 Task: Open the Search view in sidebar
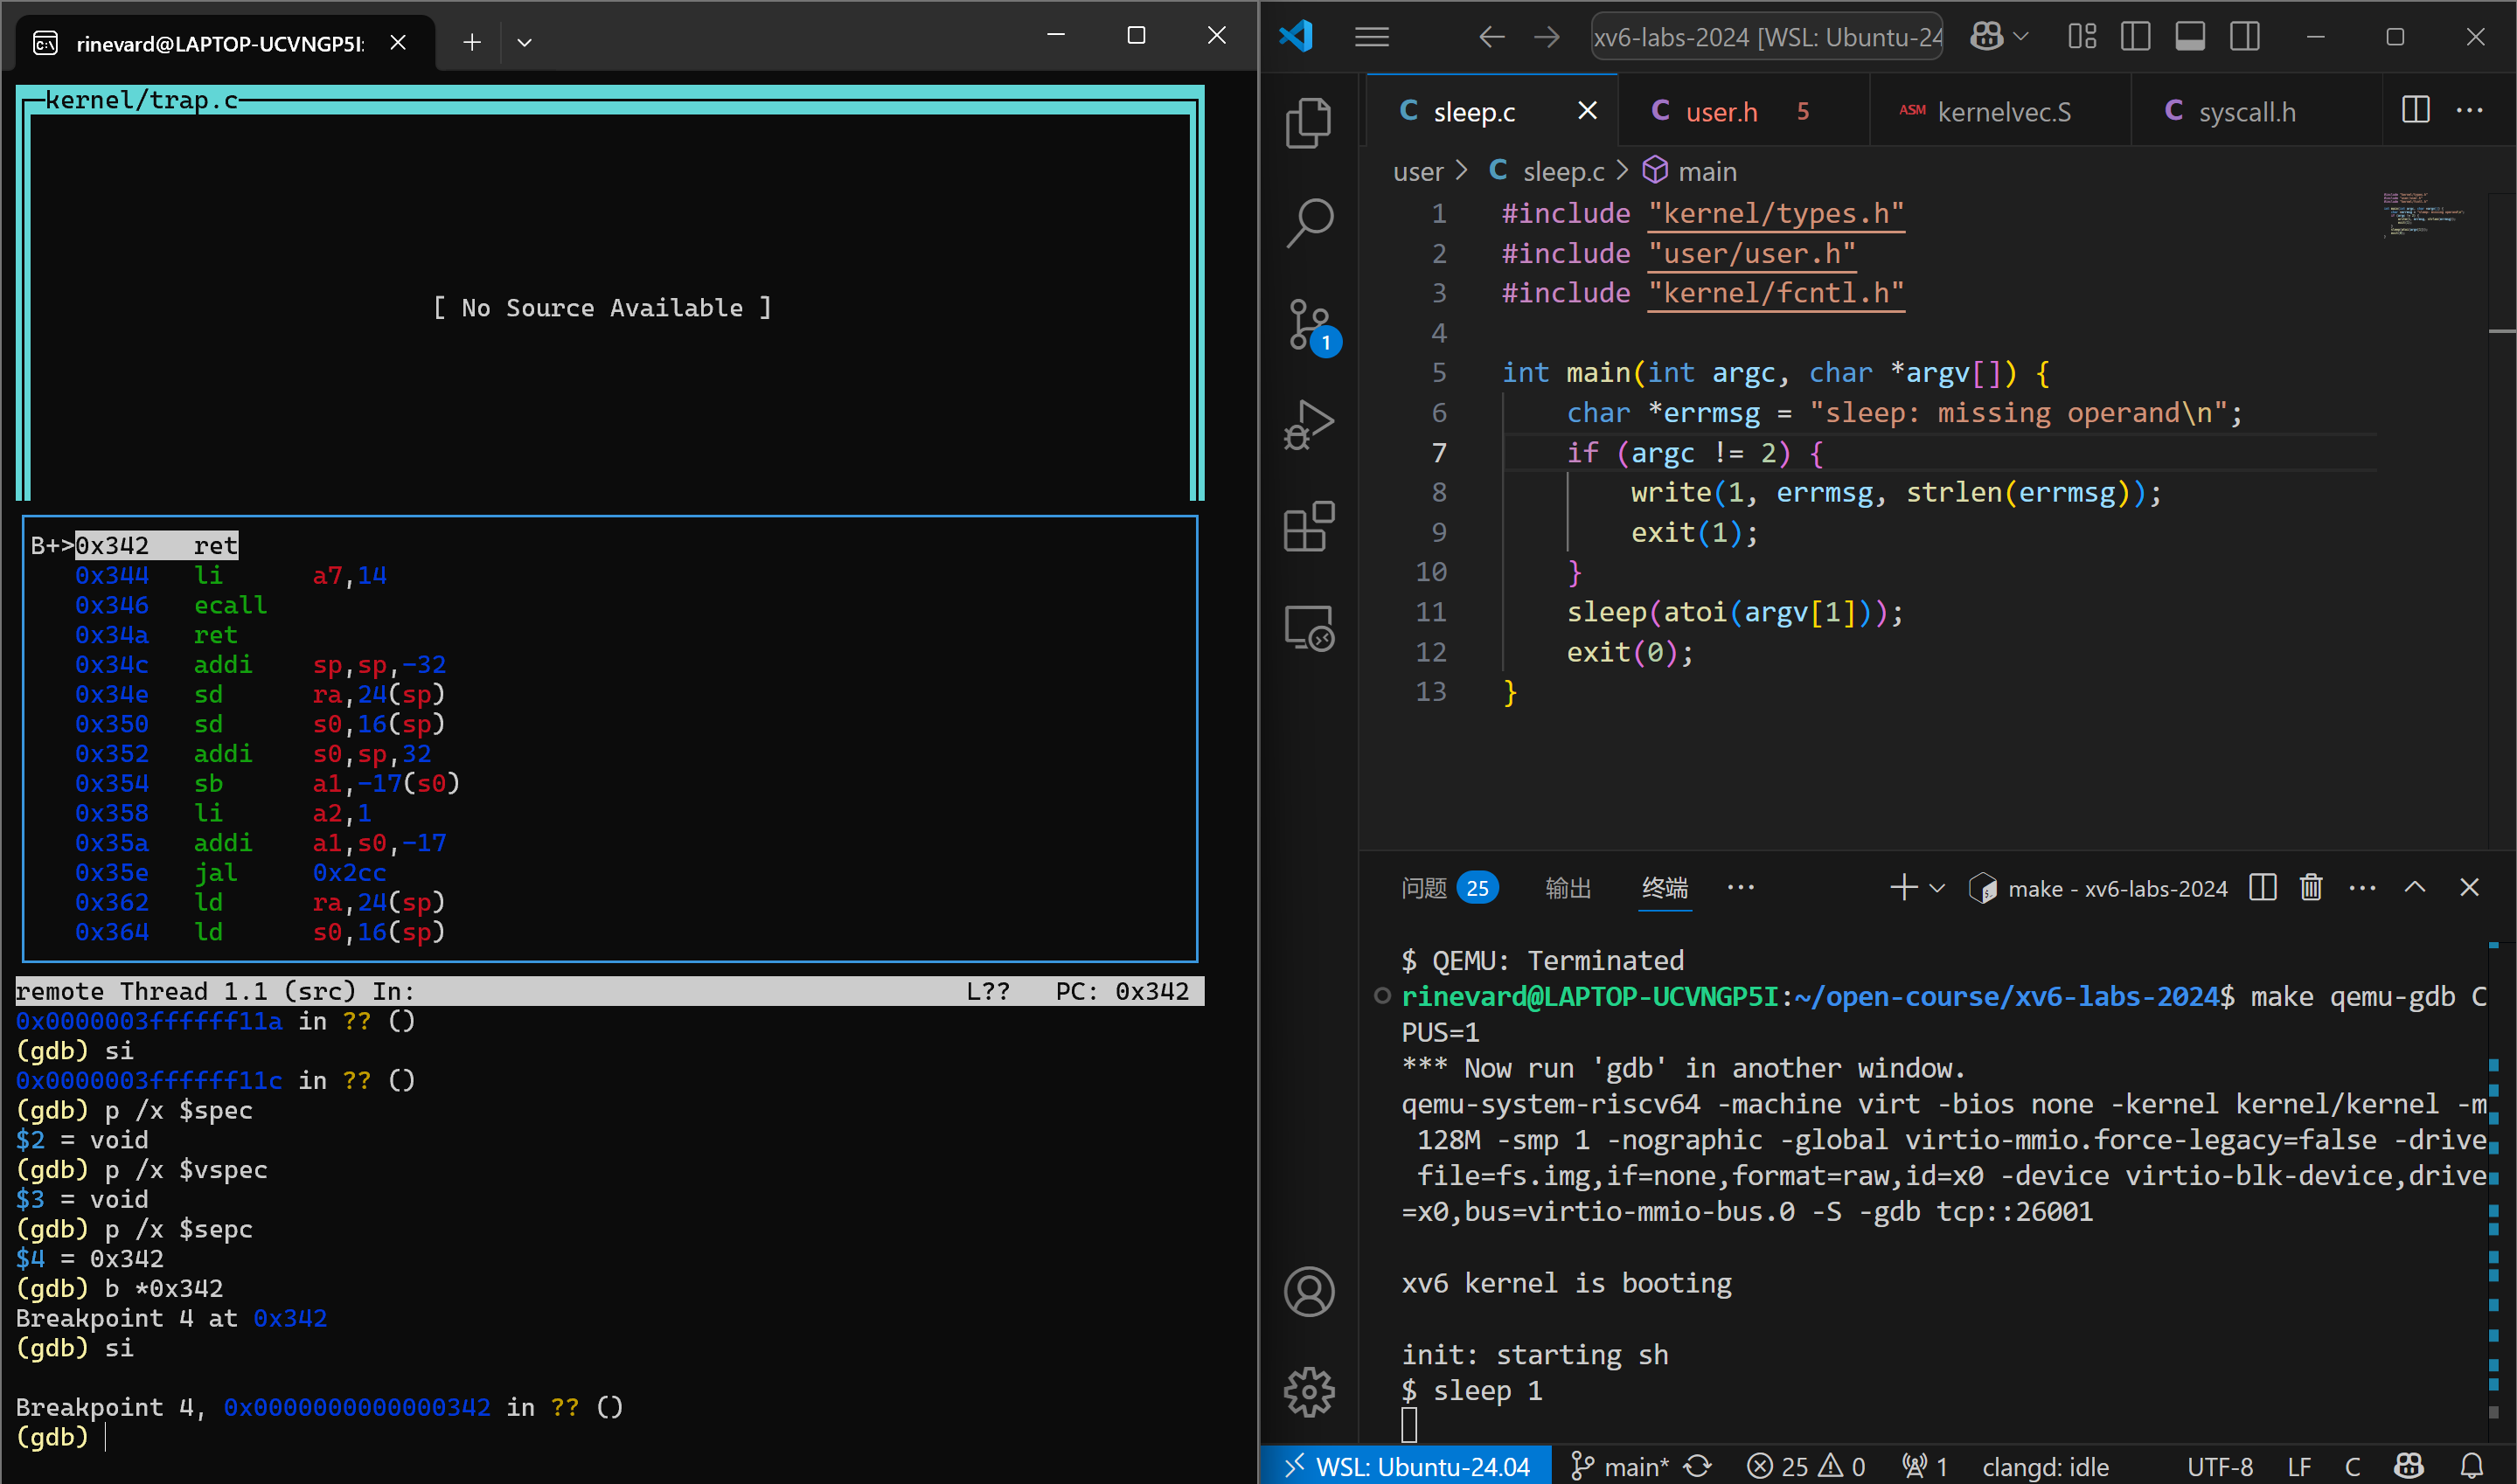click(x=1308, y=222)
